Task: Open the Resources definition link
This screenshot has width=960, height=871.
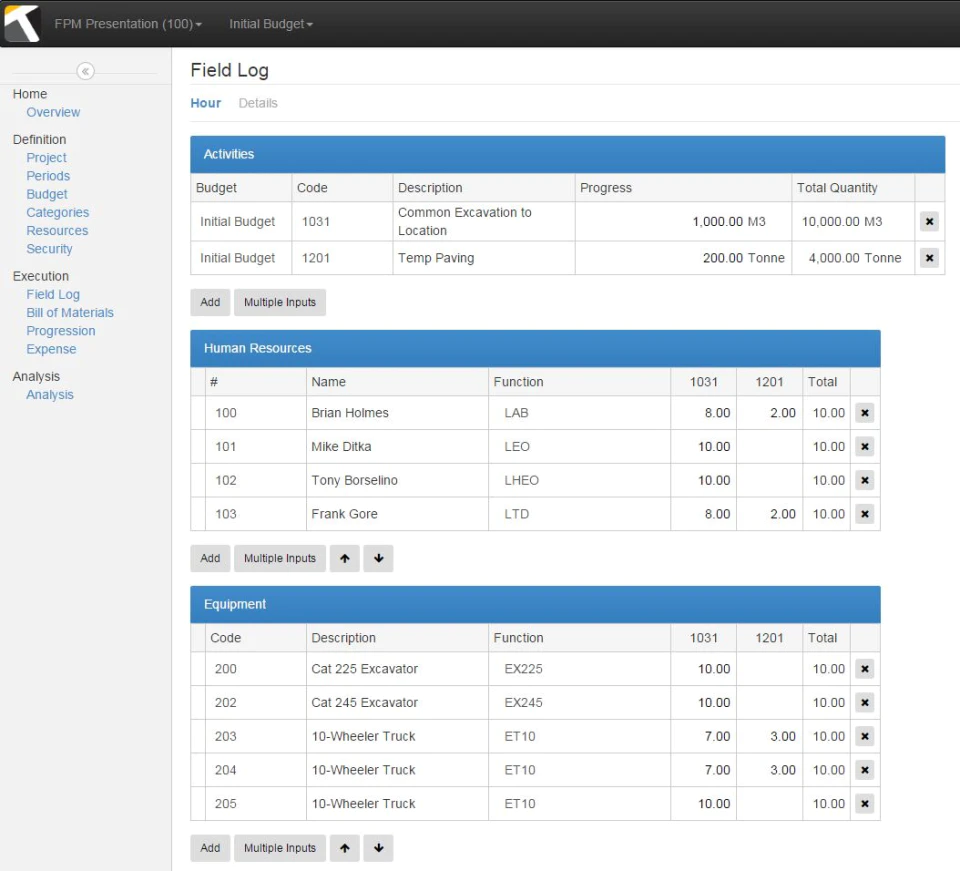Action: click(57, 231)
